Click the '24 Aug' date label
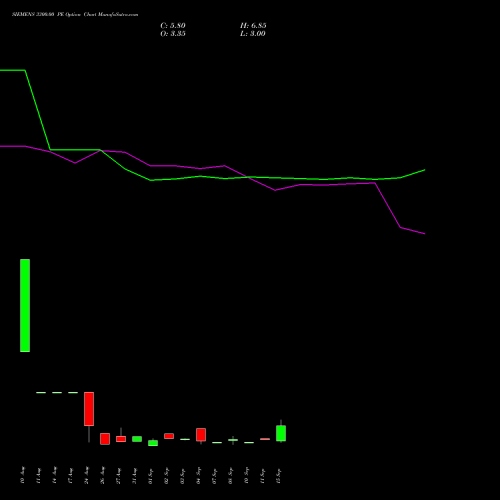 (86, 476)
